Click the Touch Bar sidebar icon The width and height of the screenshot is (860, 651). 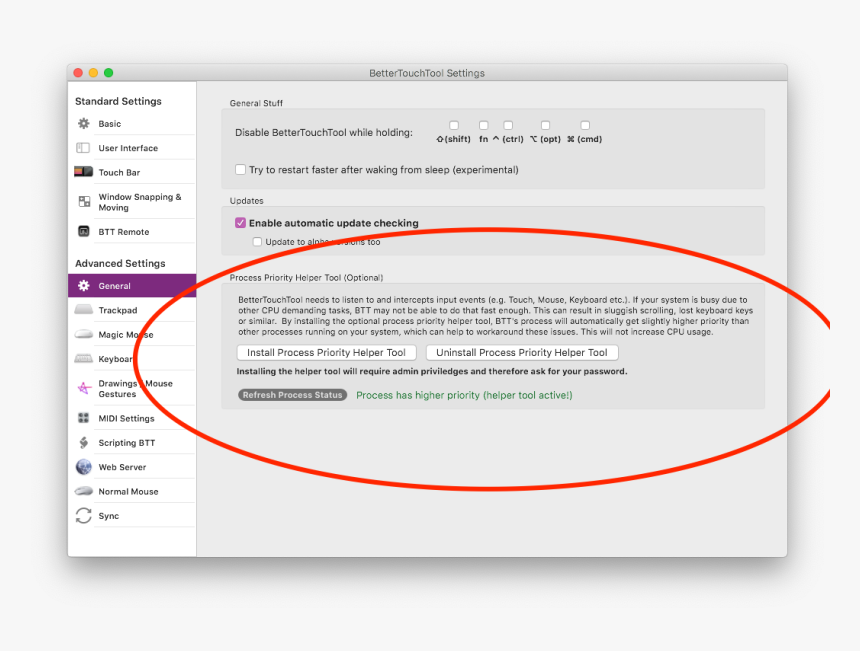pyautogui.click(x=83, y=172)
